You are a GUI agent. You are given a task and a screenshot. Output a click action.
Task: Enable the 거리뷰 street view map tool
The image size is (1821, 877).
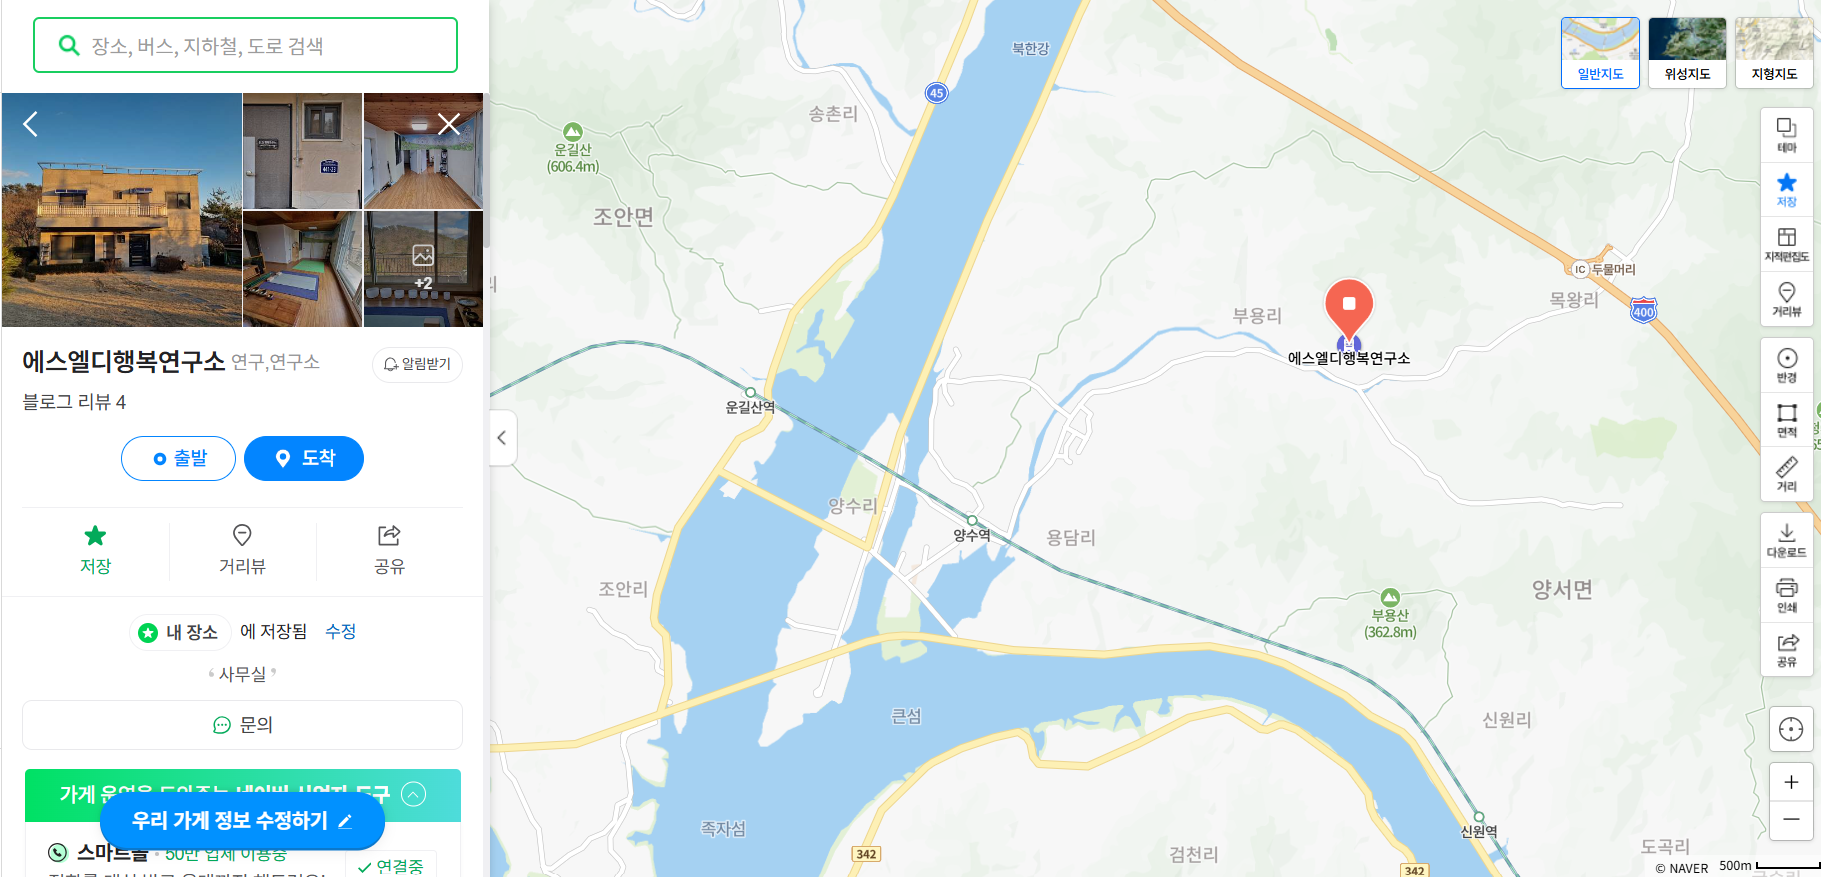pyautogui.click(x=1786, y=299)
